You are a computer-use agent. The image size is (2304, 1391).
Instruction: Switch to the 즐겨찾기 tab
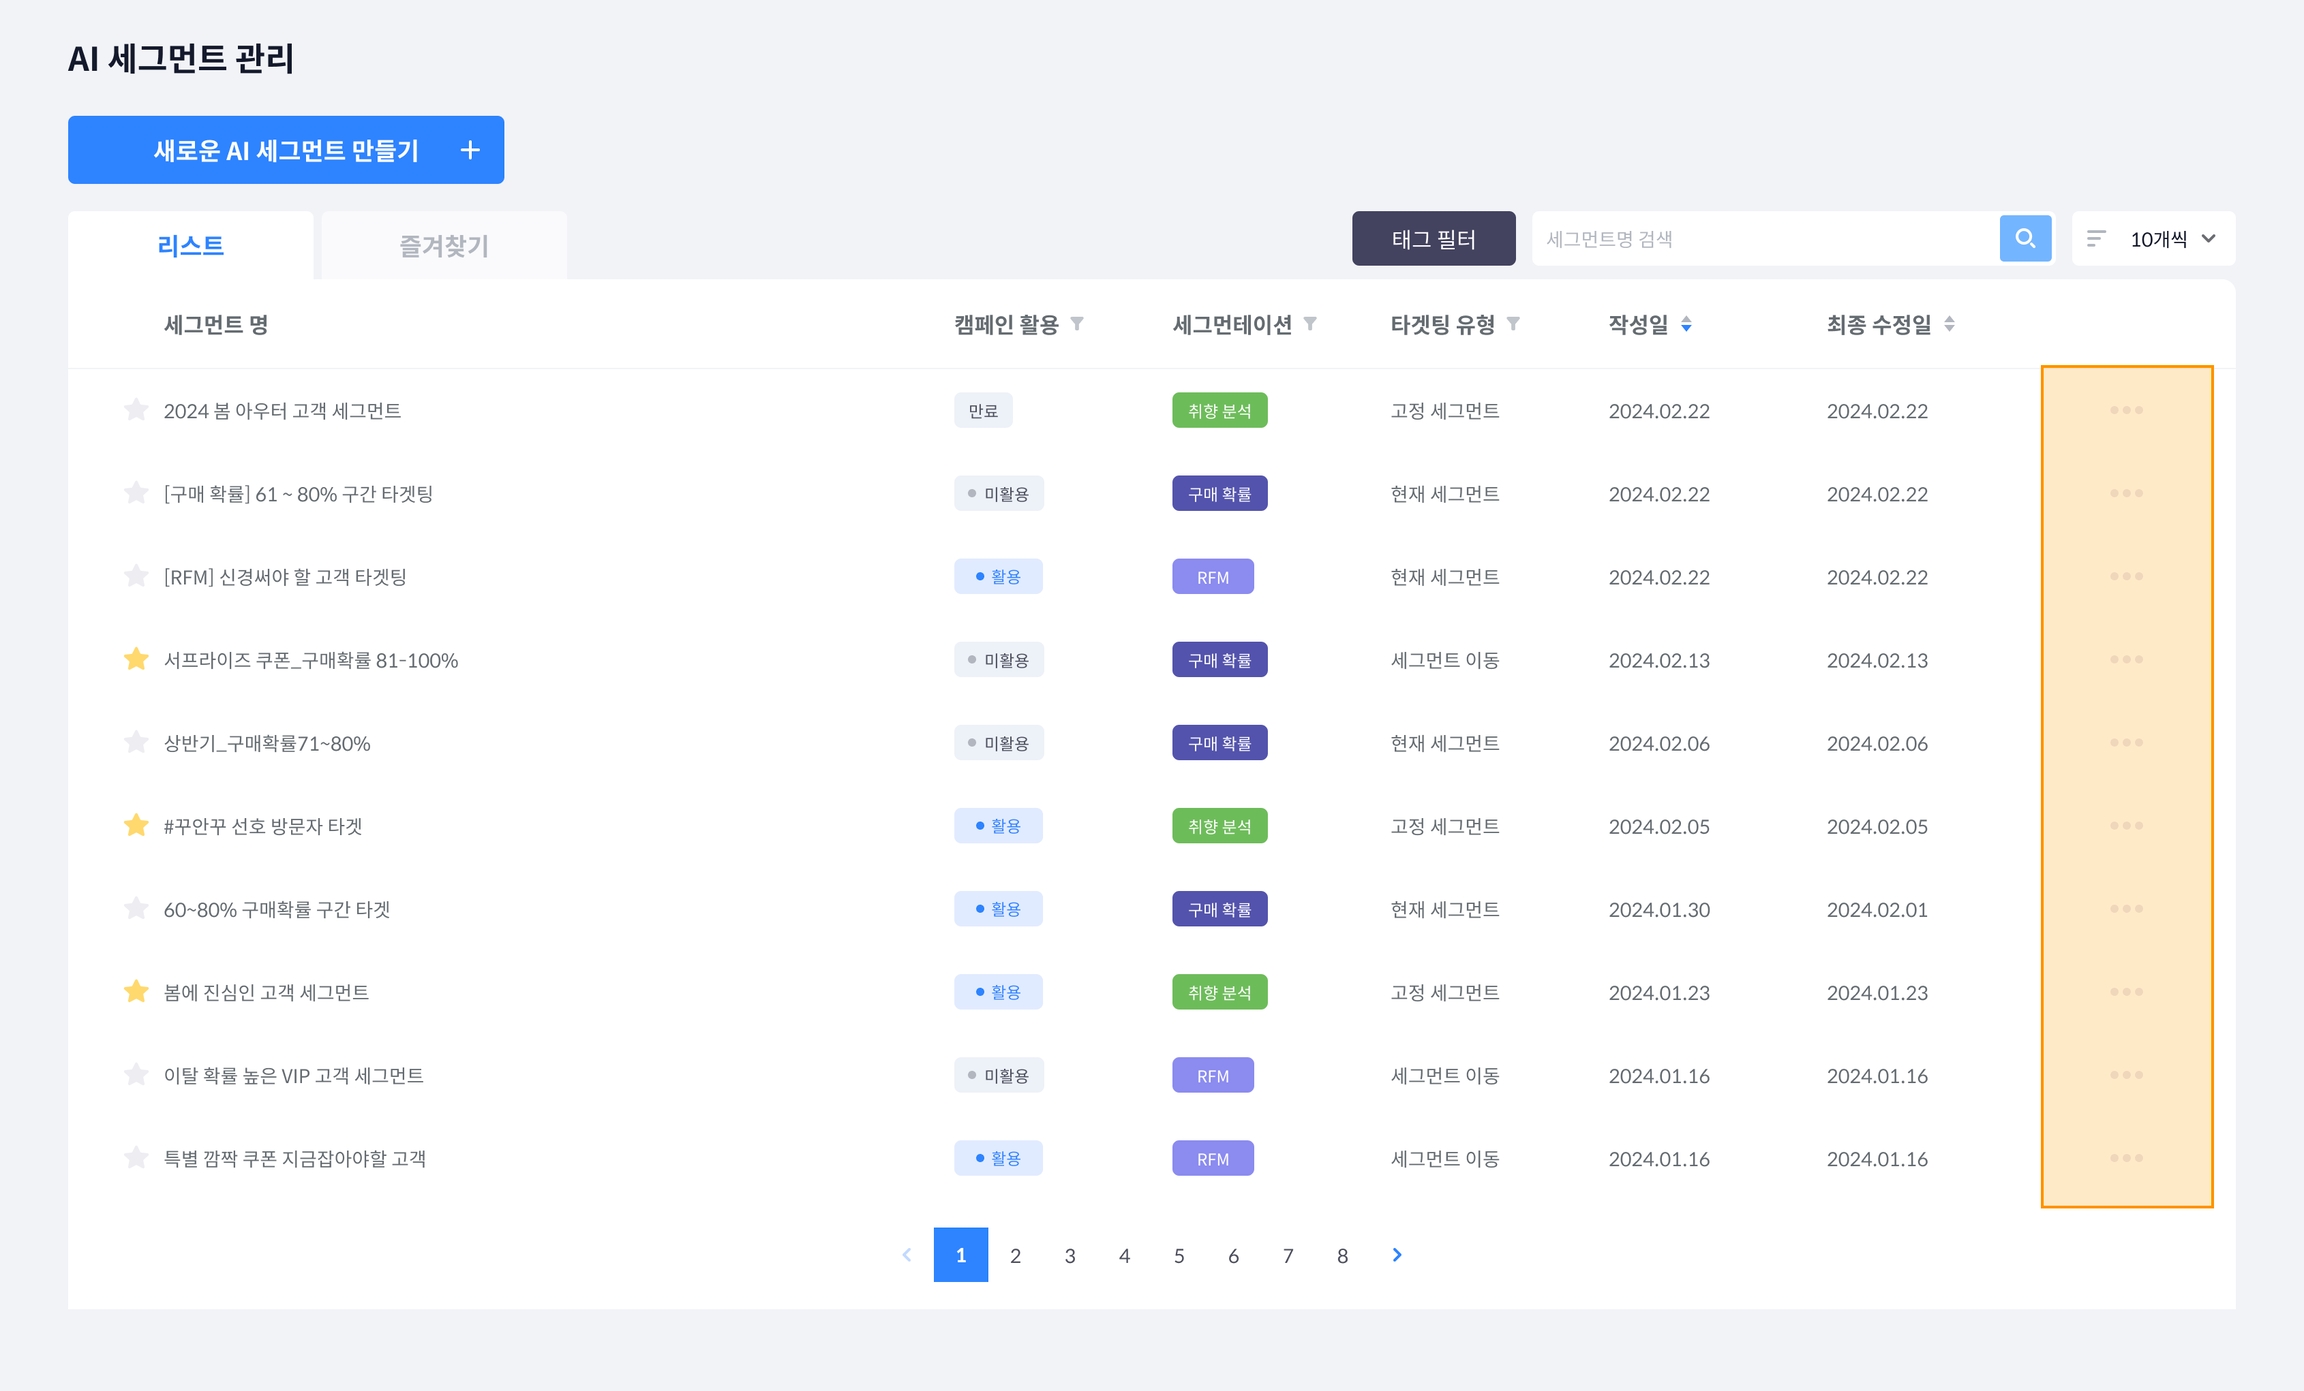[x=443, y=245]
